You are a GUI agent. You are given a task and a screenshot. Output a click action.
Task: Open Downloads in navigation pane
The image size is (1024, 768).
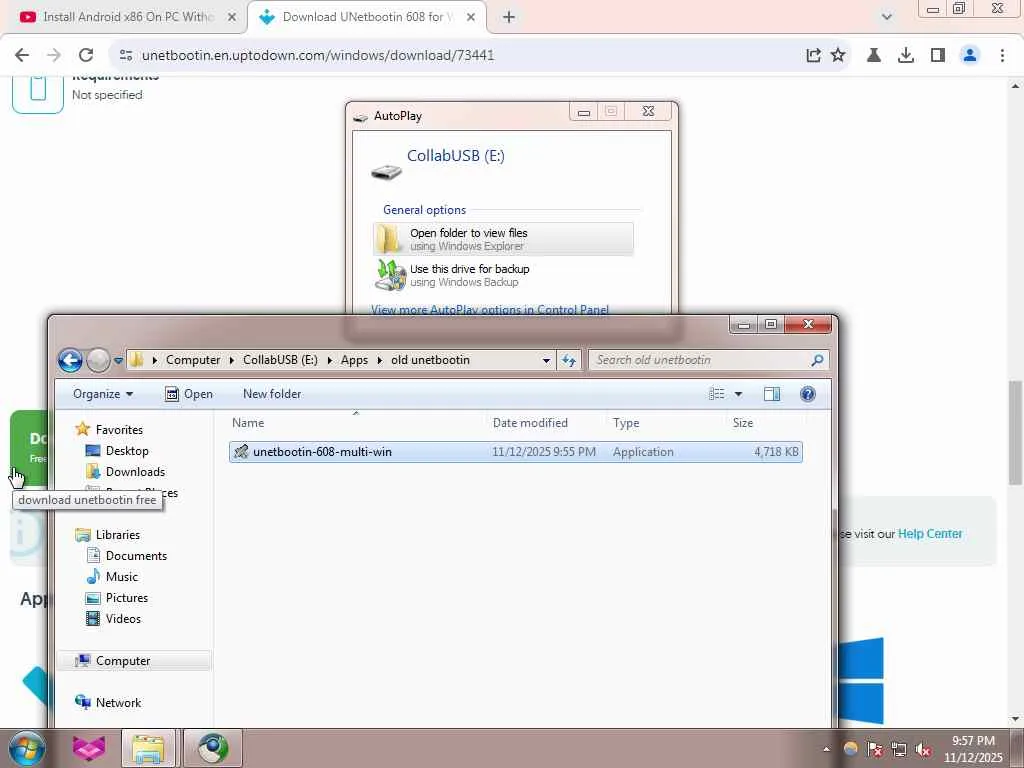135,472
